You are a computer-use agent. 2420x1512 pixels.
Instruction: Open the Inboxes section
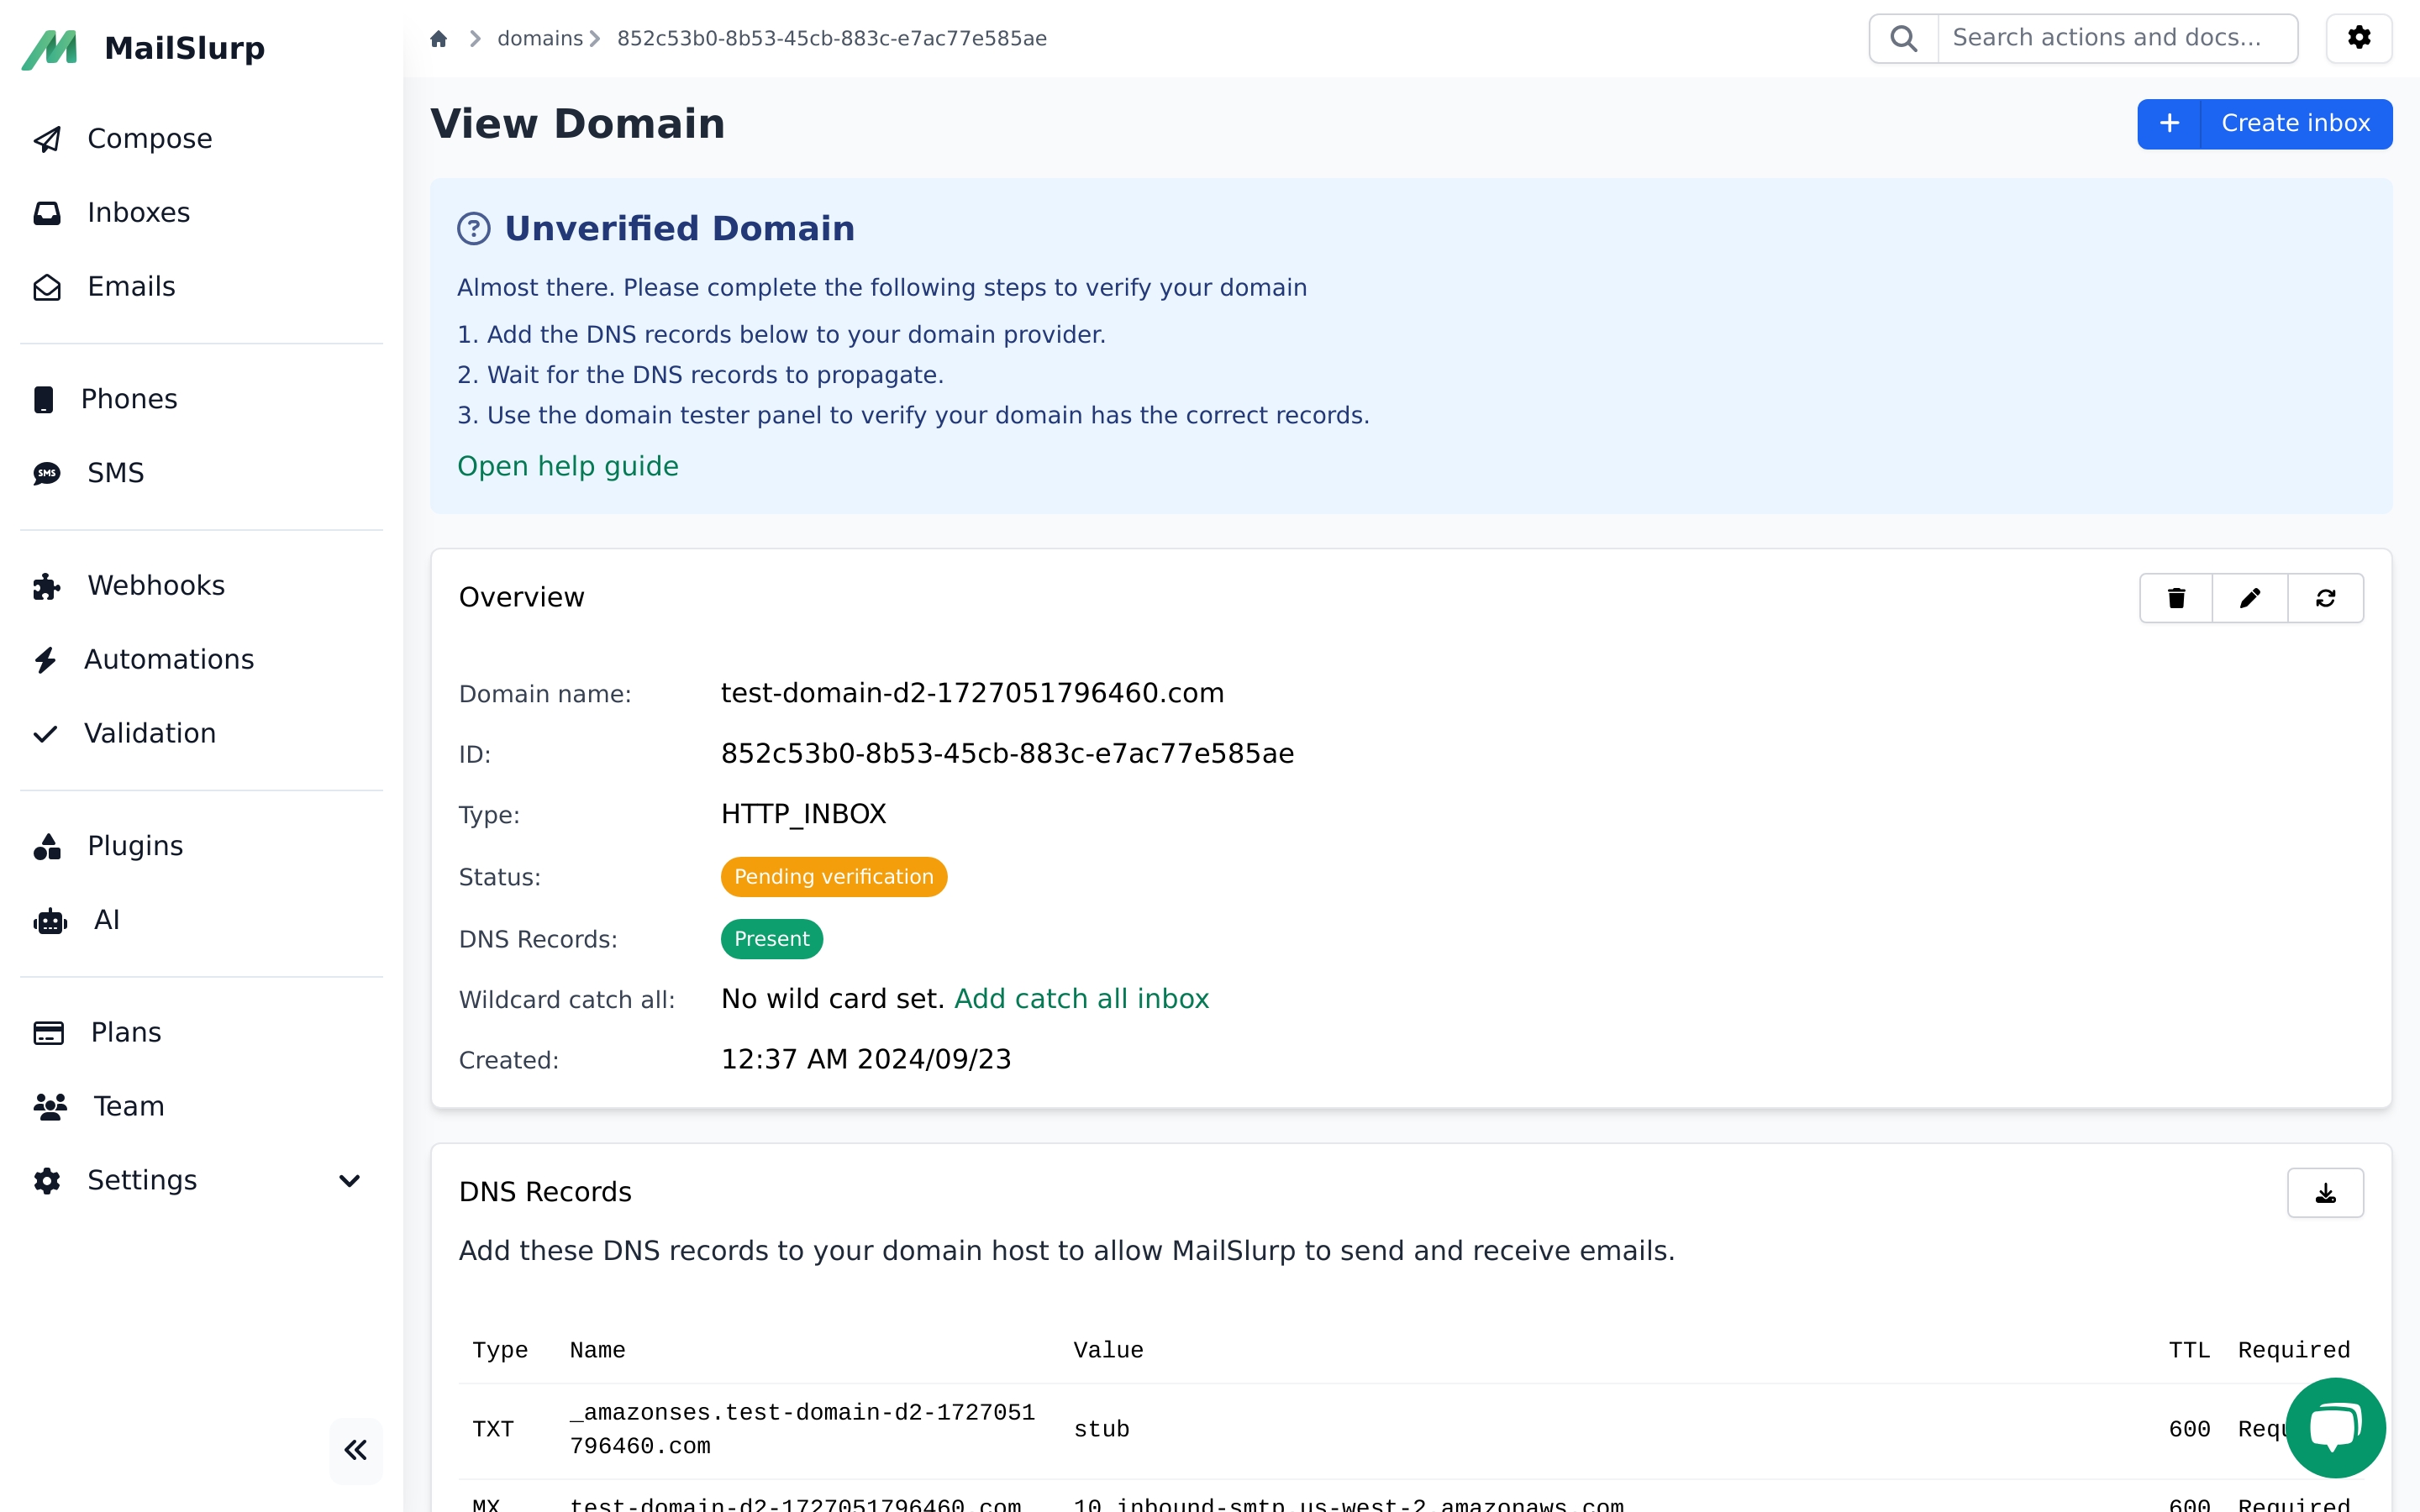(138, 213)
